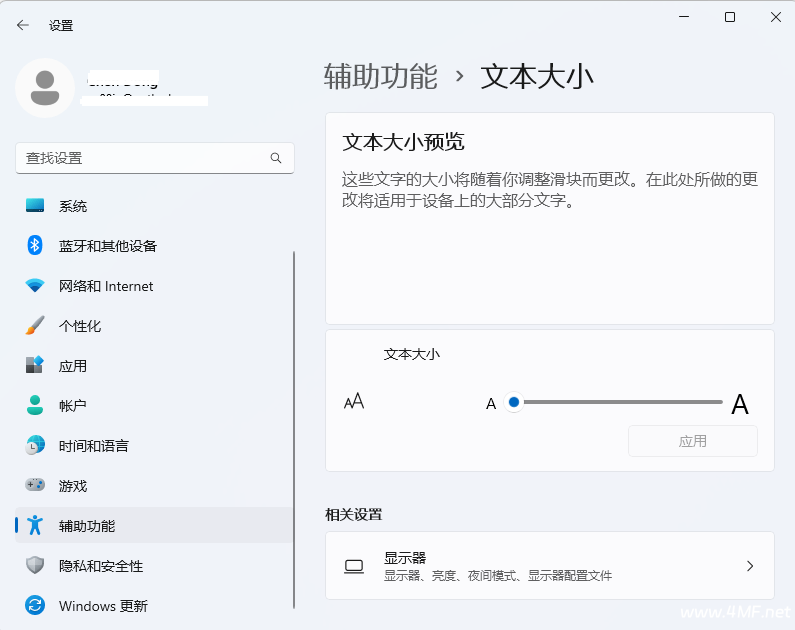Click the 文本大小 slider handle
Image resolution: width=795 pixels, height=630 pixels.
[514, 402]
